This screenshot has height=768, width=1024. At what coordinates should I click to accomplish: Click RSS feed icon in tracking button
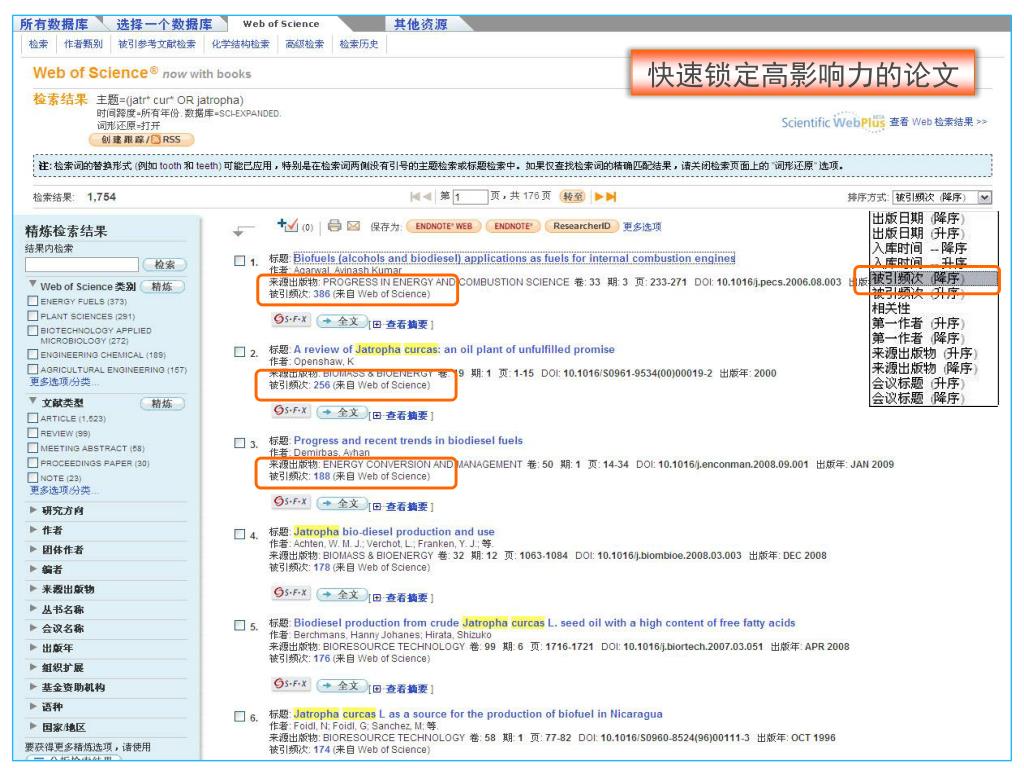point(157,140)
